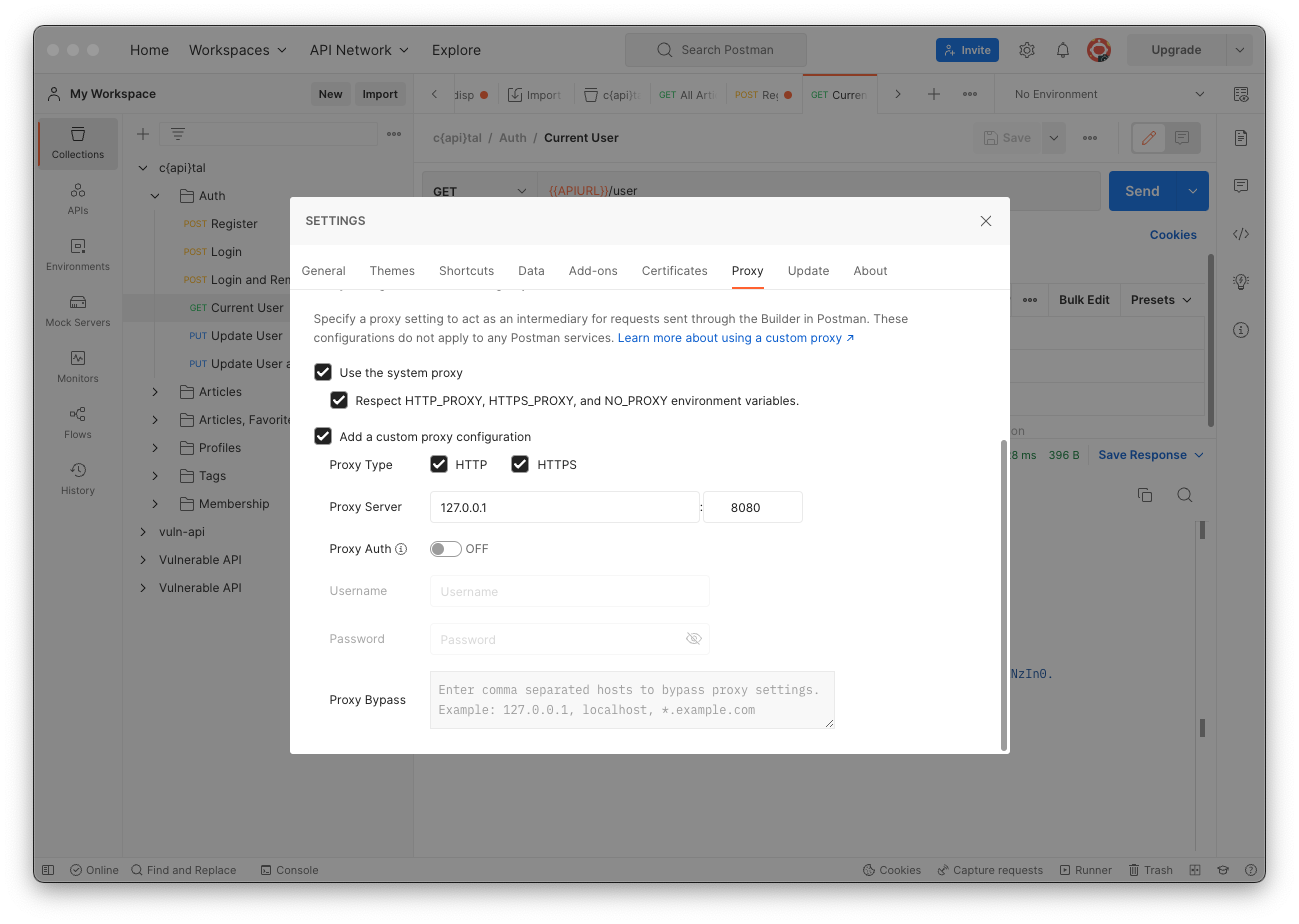Search the response with the magnifier icon
Viewport: 1299px width, 924px height.
1185,495
